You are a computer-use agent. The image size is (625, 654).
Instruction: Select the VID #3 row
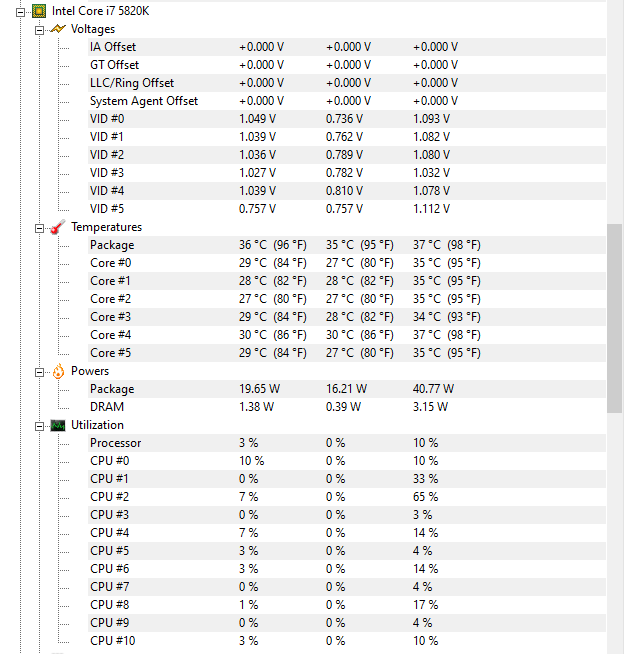pos(107,173)
